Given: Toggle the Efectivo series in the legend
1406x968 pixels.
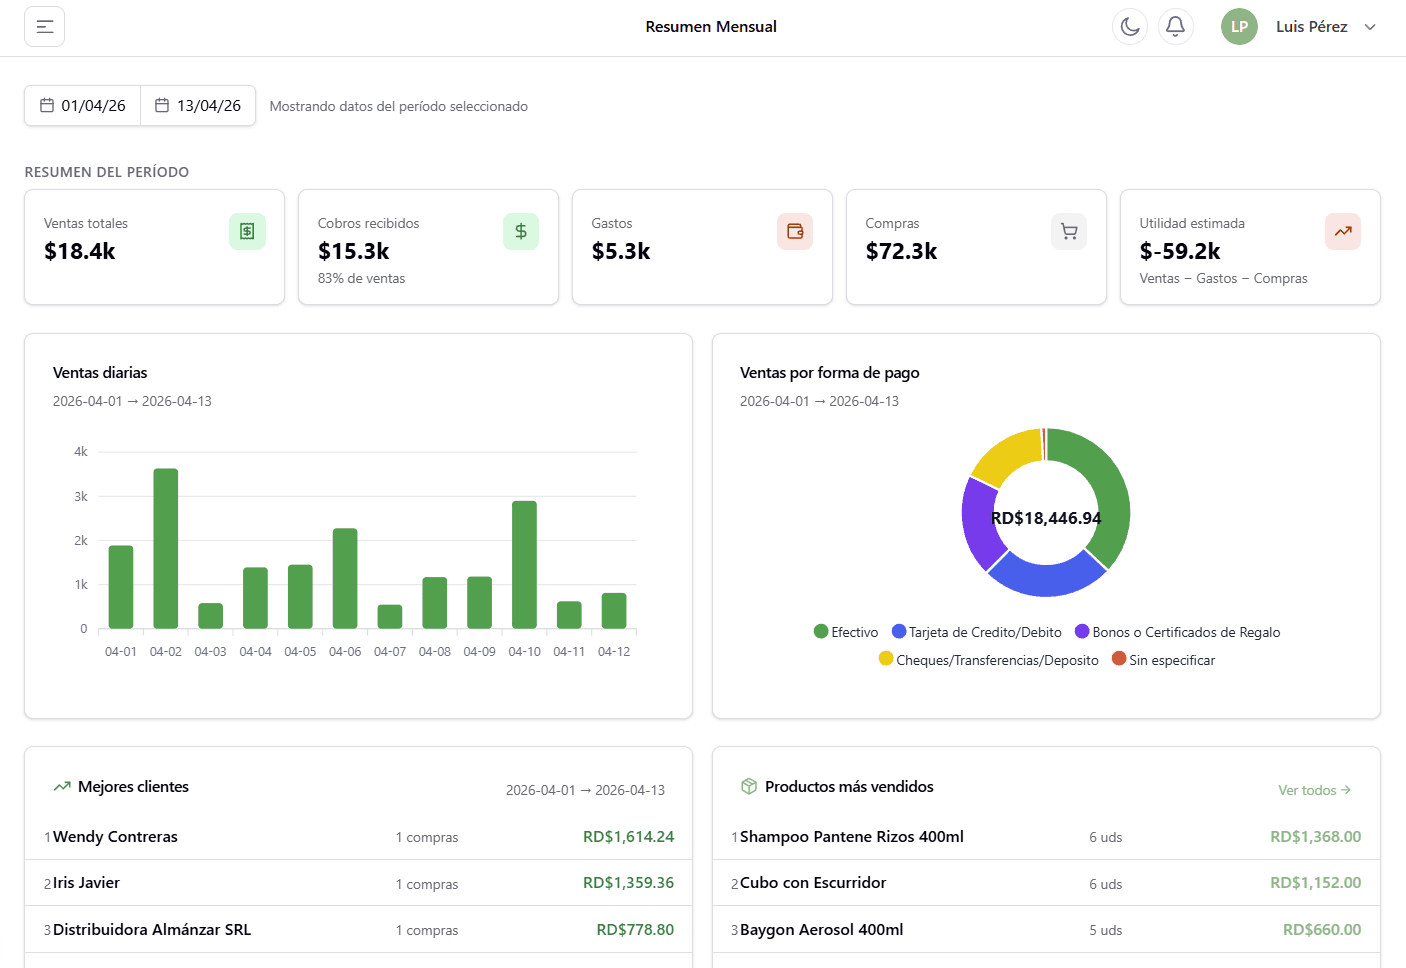Looking at the screenshot, I should pyautogui.click(x=845, y=632).
